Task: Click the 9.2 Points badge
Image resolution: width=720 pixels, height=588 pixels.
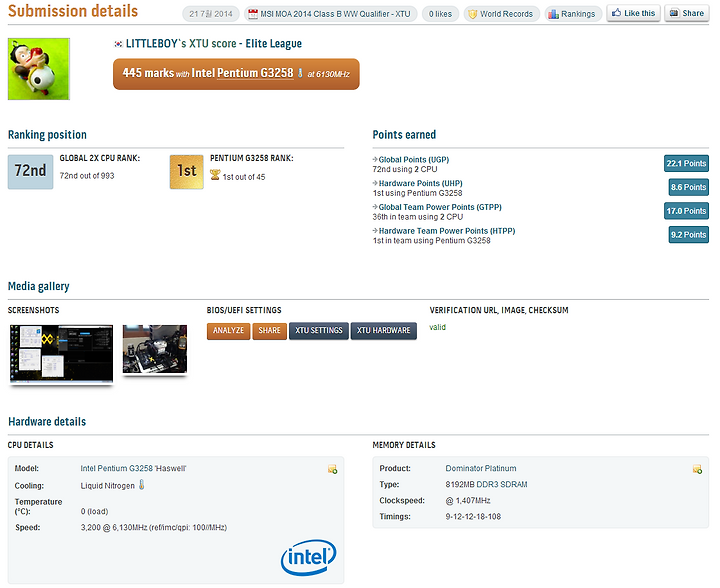Action: pos(688,235)
